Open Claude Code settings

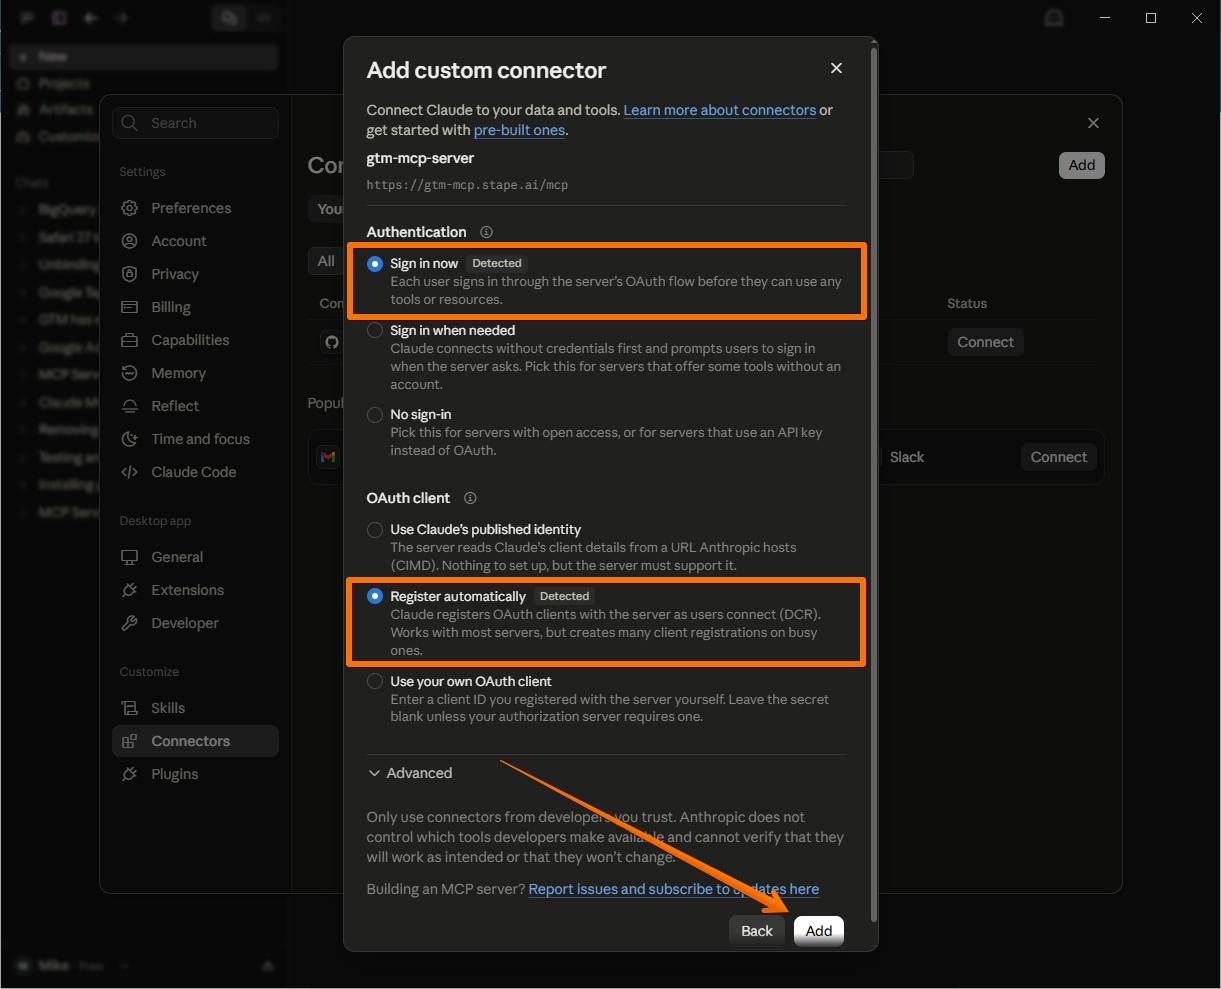(195, 472)
